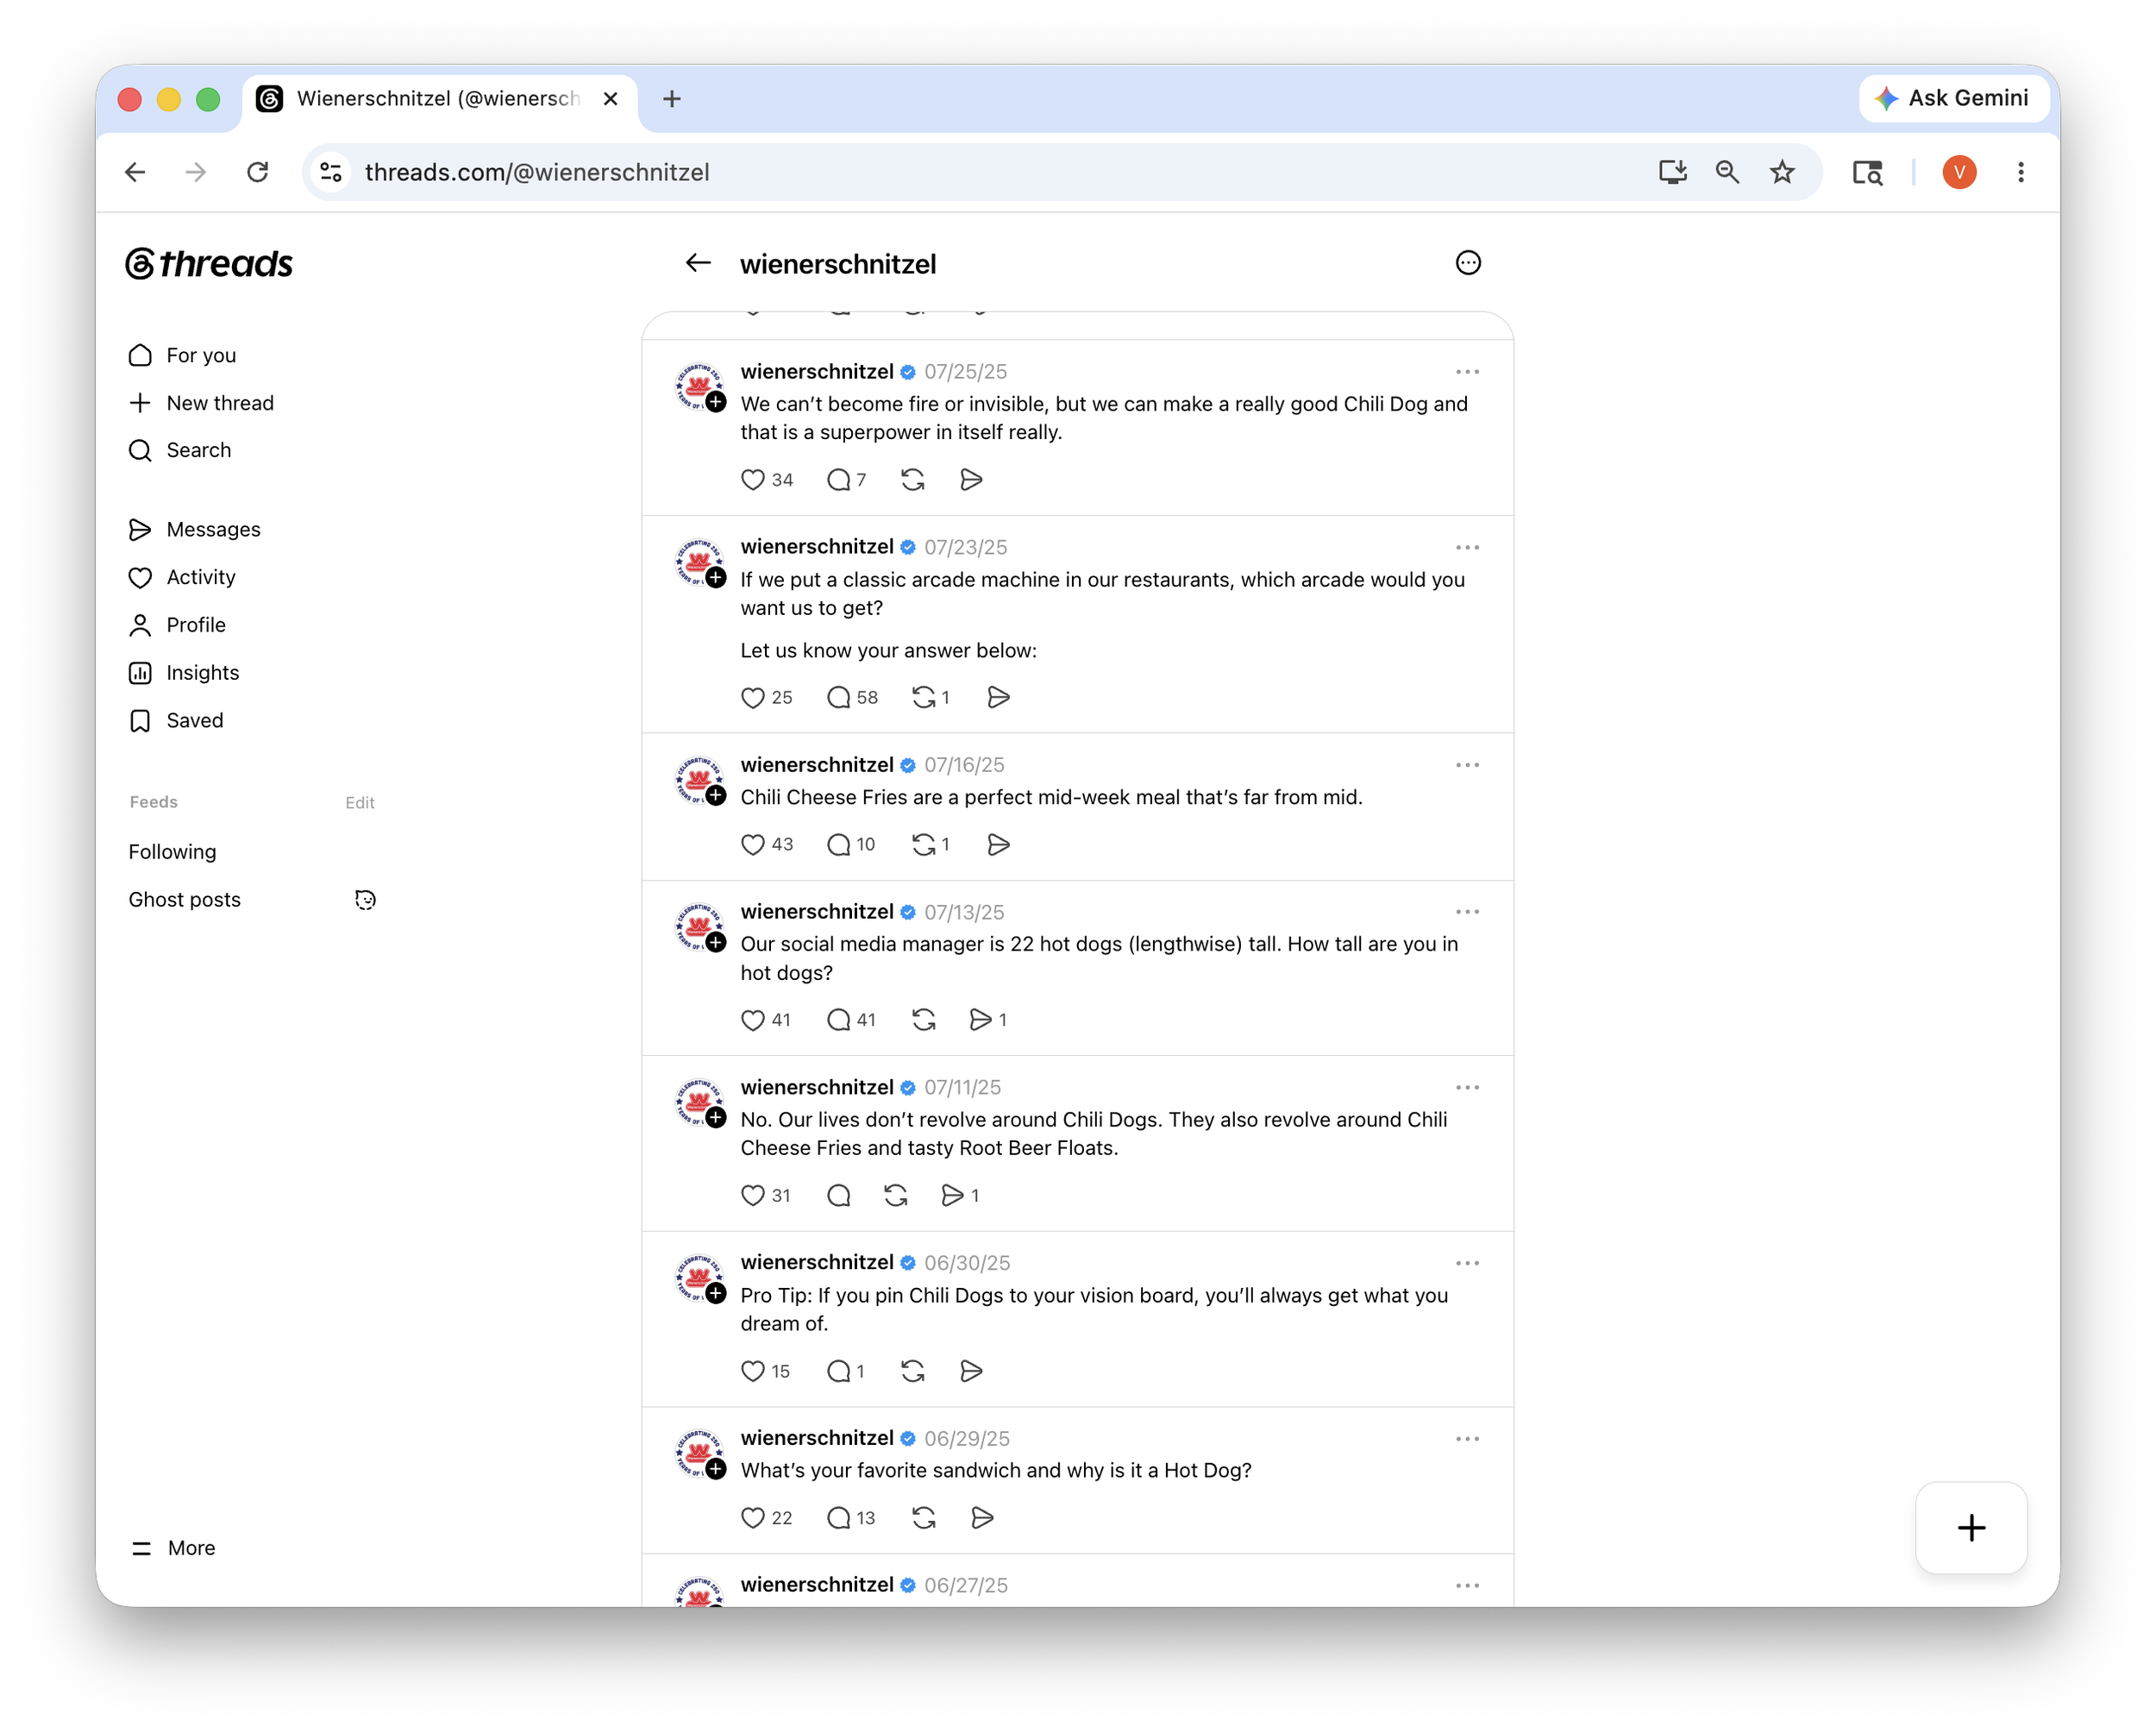Go back from the wienerschnitzel profile
The height and width of the screenshot is (1733, 2156).
click(698, 263)
